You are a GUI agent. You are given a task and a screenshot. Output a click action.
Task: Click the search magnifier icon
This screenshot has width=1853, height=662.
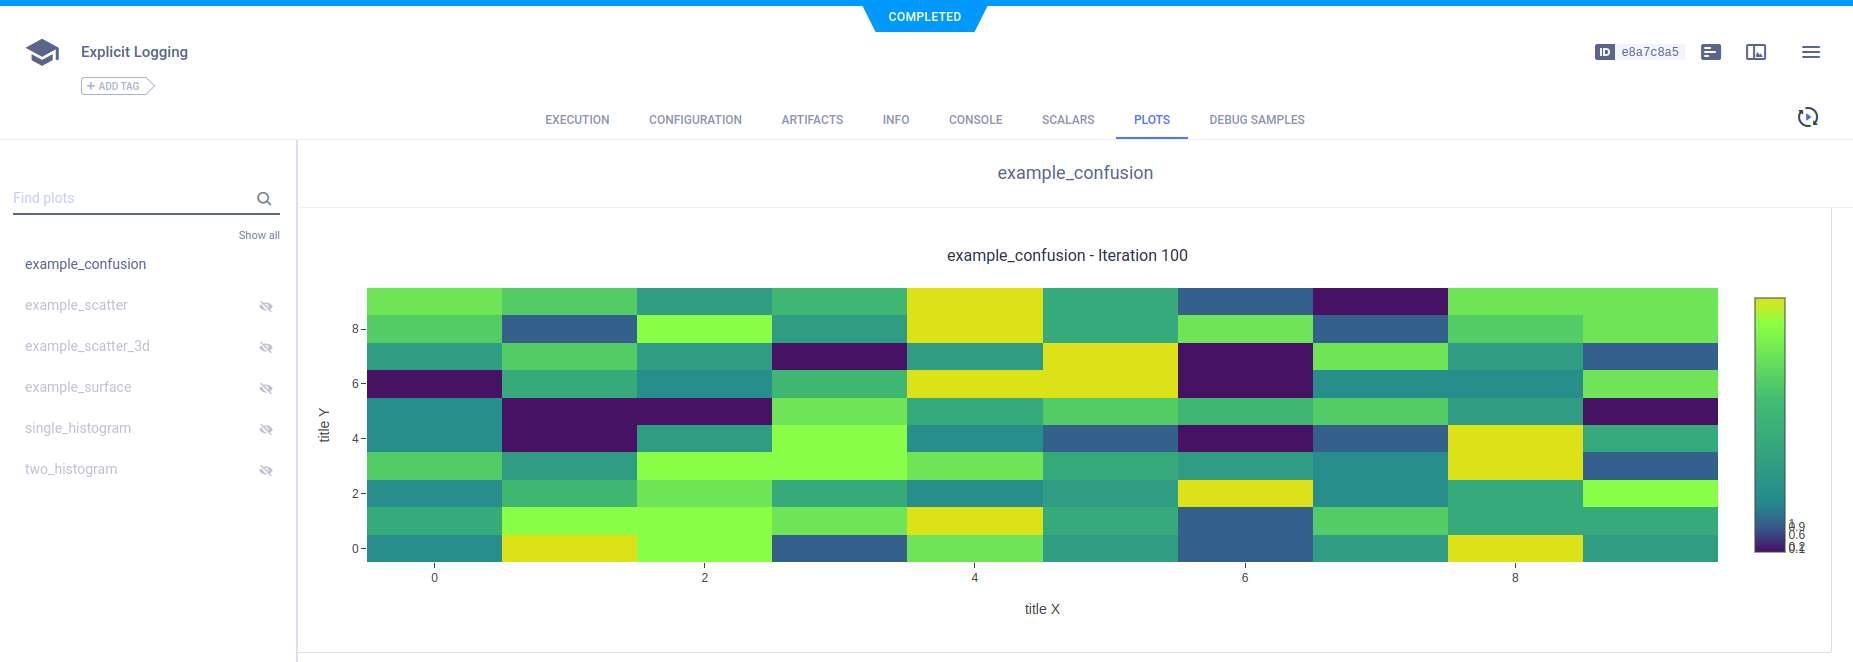[264, 199]
